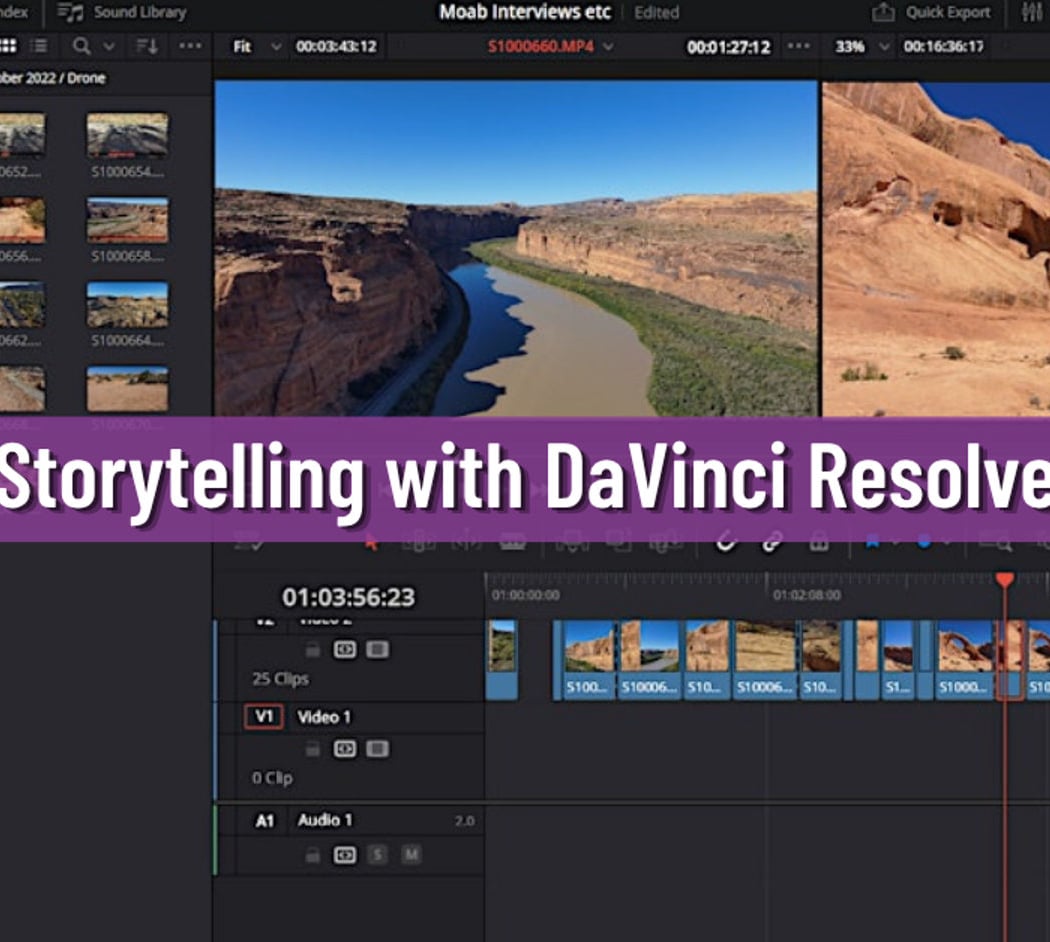Click the source viewer canyon river image
The width and height of the screenshot is (1050, 942).
[516, 248]
